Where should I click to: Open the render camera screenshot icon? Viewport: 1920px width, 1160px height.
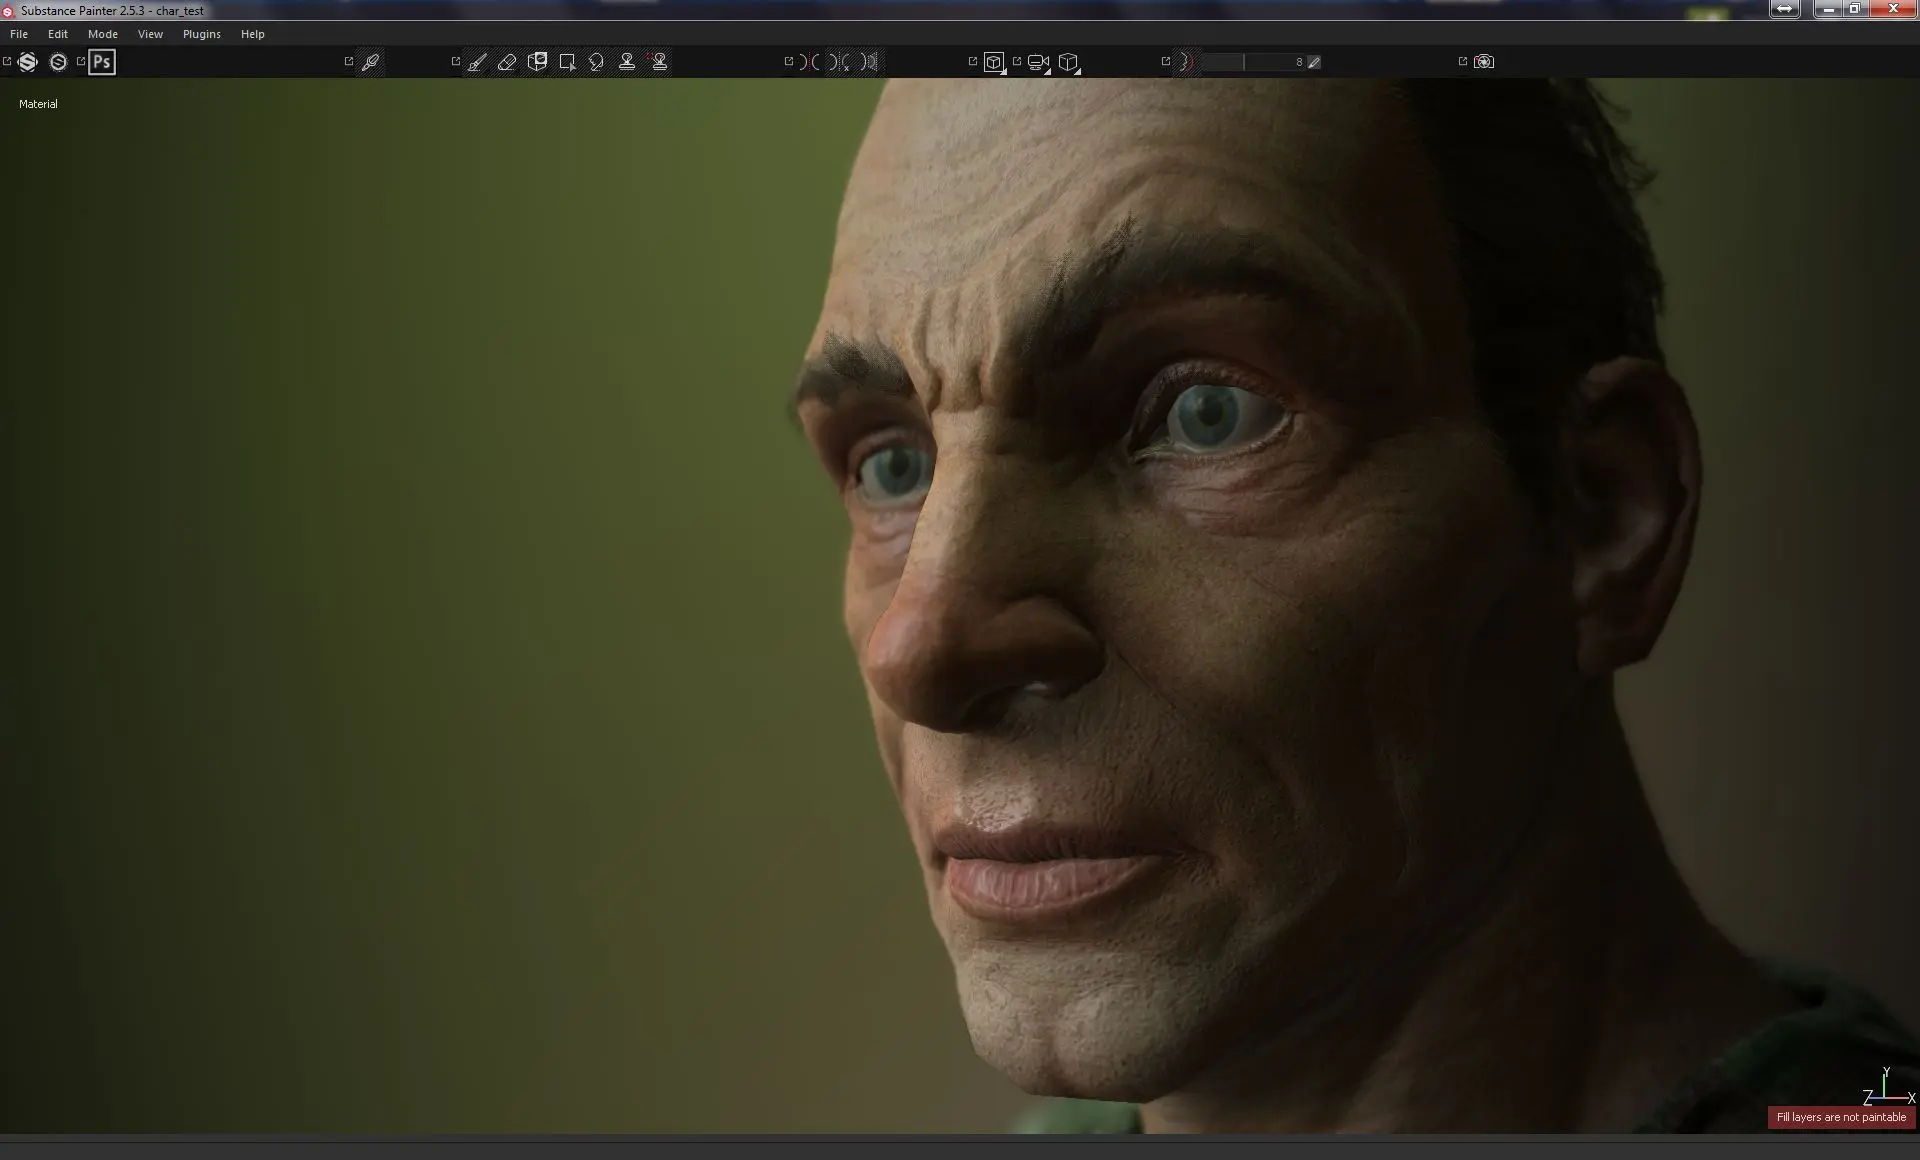point(1484,62)
